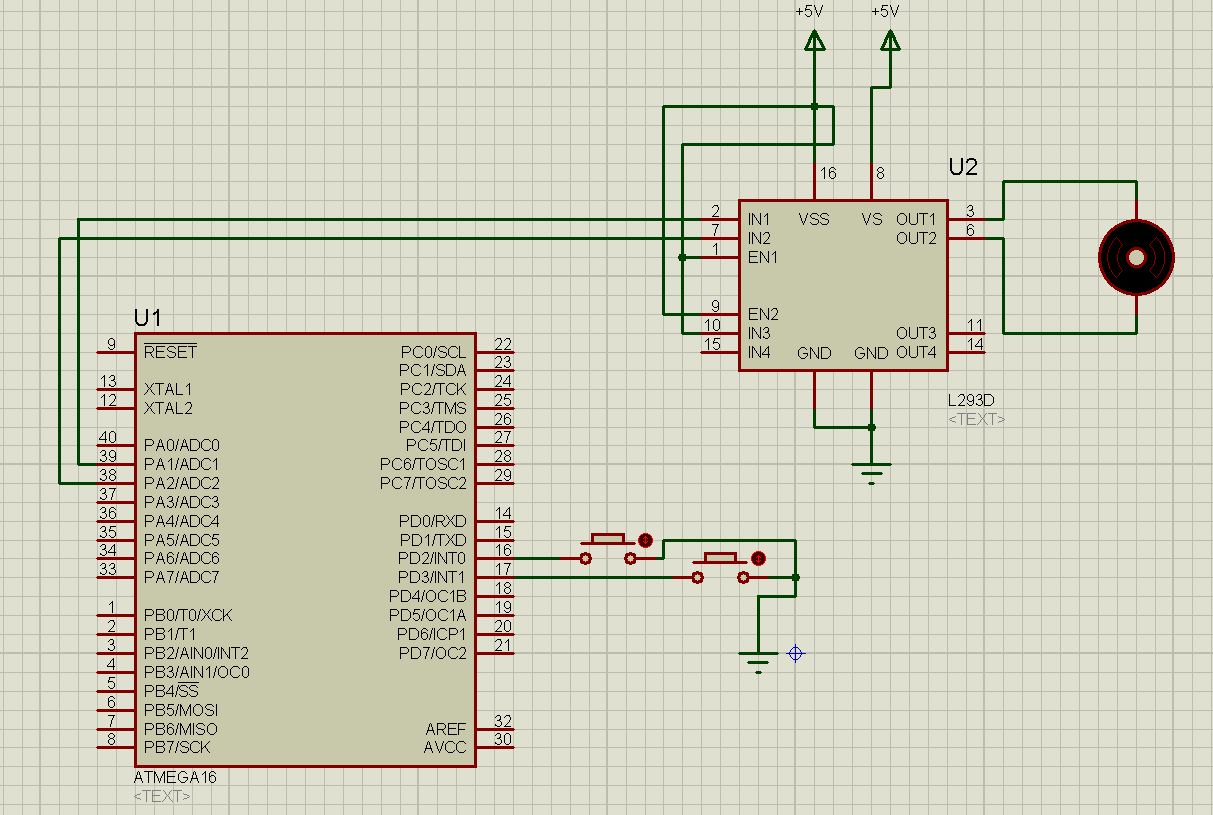Toggle the red latch dot on the PD2 push button
This screenshot has height=815, width=1213.
coord(645,541)
